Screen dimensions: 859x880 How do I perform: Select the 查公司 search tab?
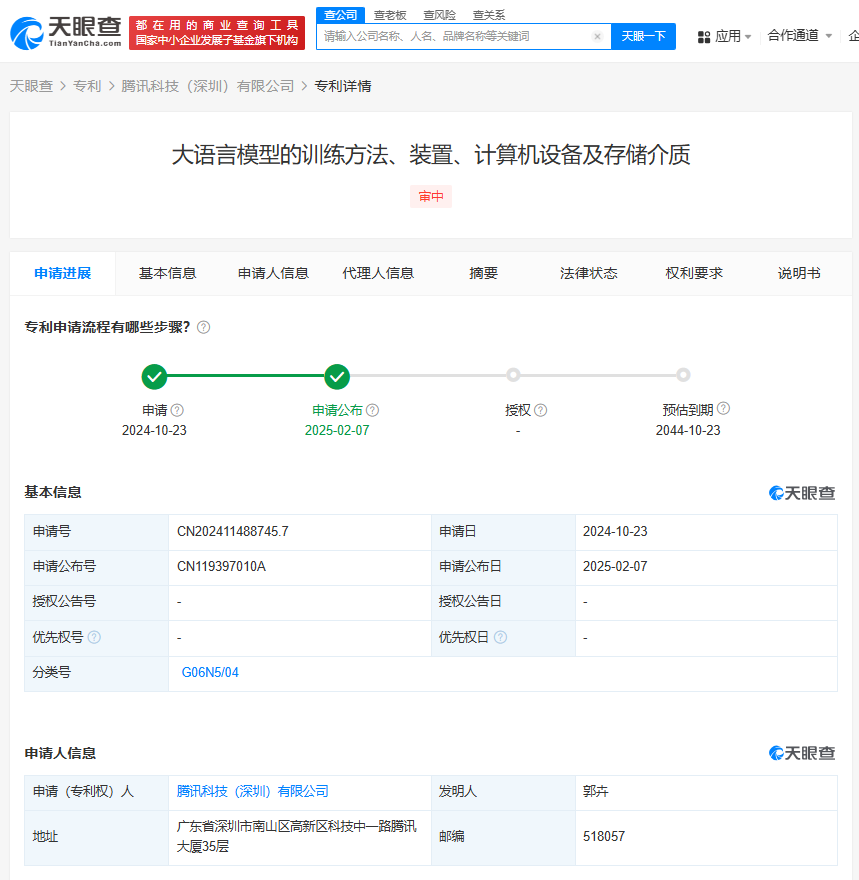coord(341,15)
